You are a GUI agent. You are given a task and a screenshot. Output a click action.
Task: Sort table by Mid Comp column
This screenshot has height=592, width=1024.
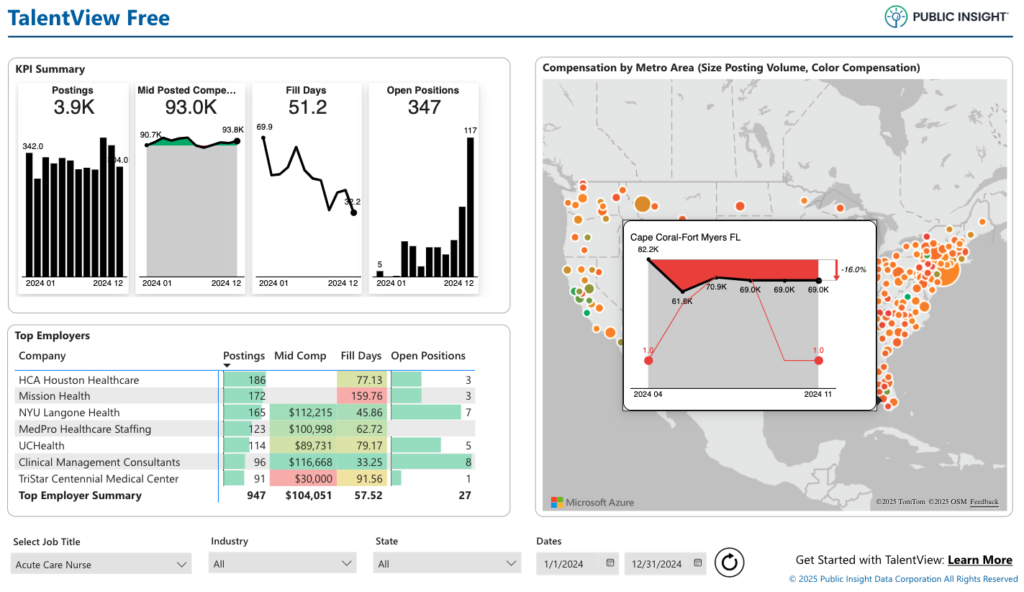click(300, 356)
